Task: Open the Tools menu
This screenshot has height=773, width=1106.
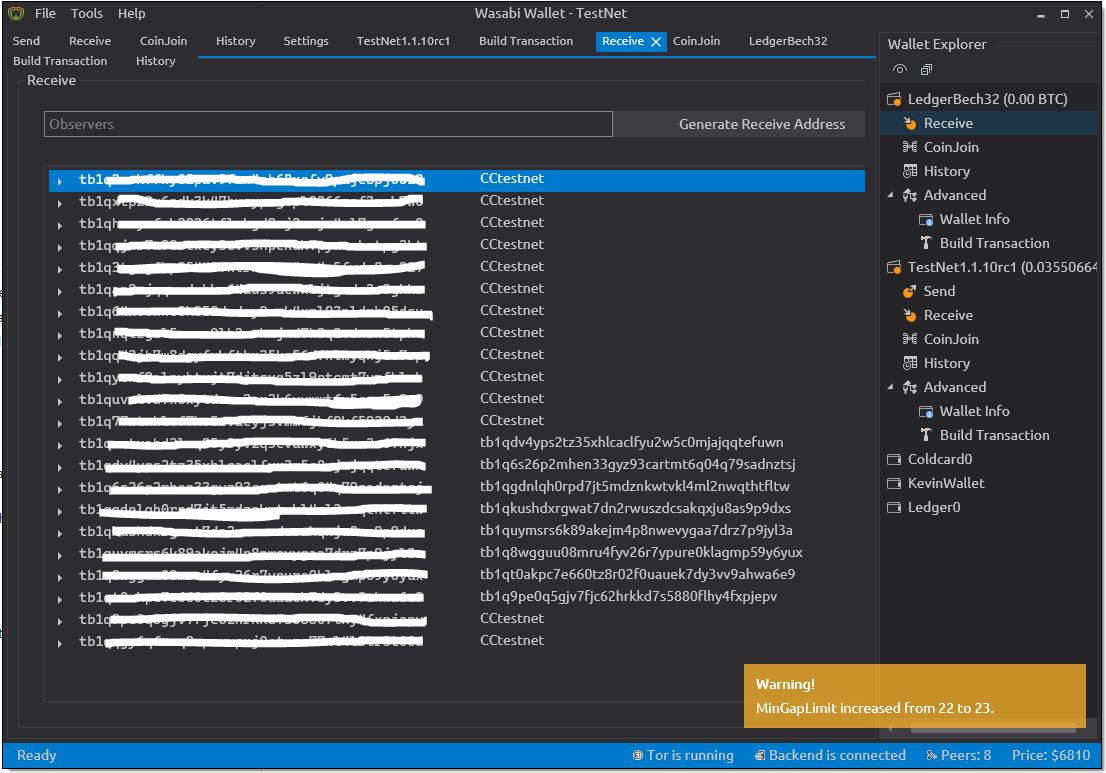Action: (x=87, y=13)
